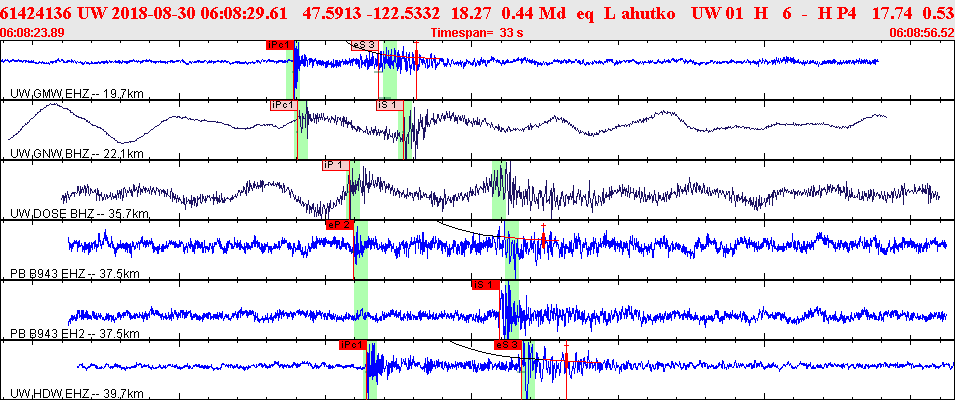Click the iS 1 pick flag on B943 EH2
Screen dimensions: 955x400
[x=485, y=284]
